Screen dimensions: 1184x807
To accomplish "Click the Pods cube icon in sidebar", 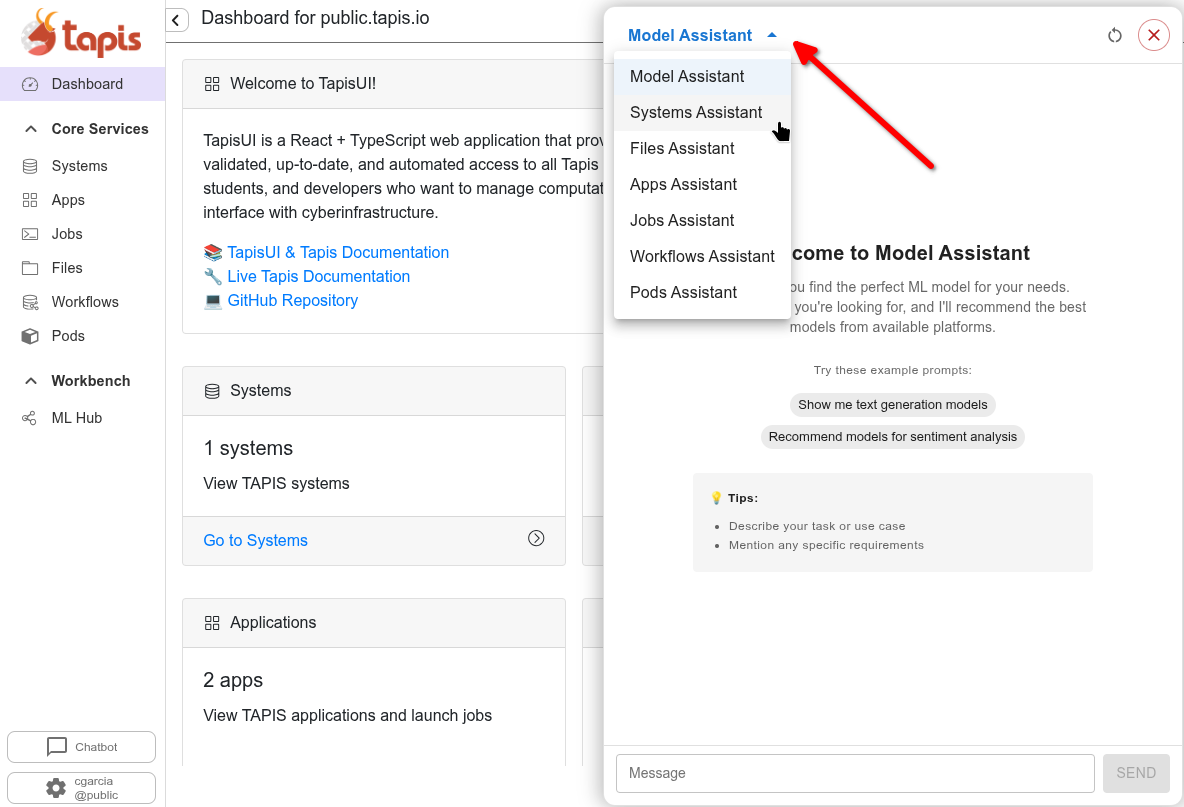I will click(30, 336).
